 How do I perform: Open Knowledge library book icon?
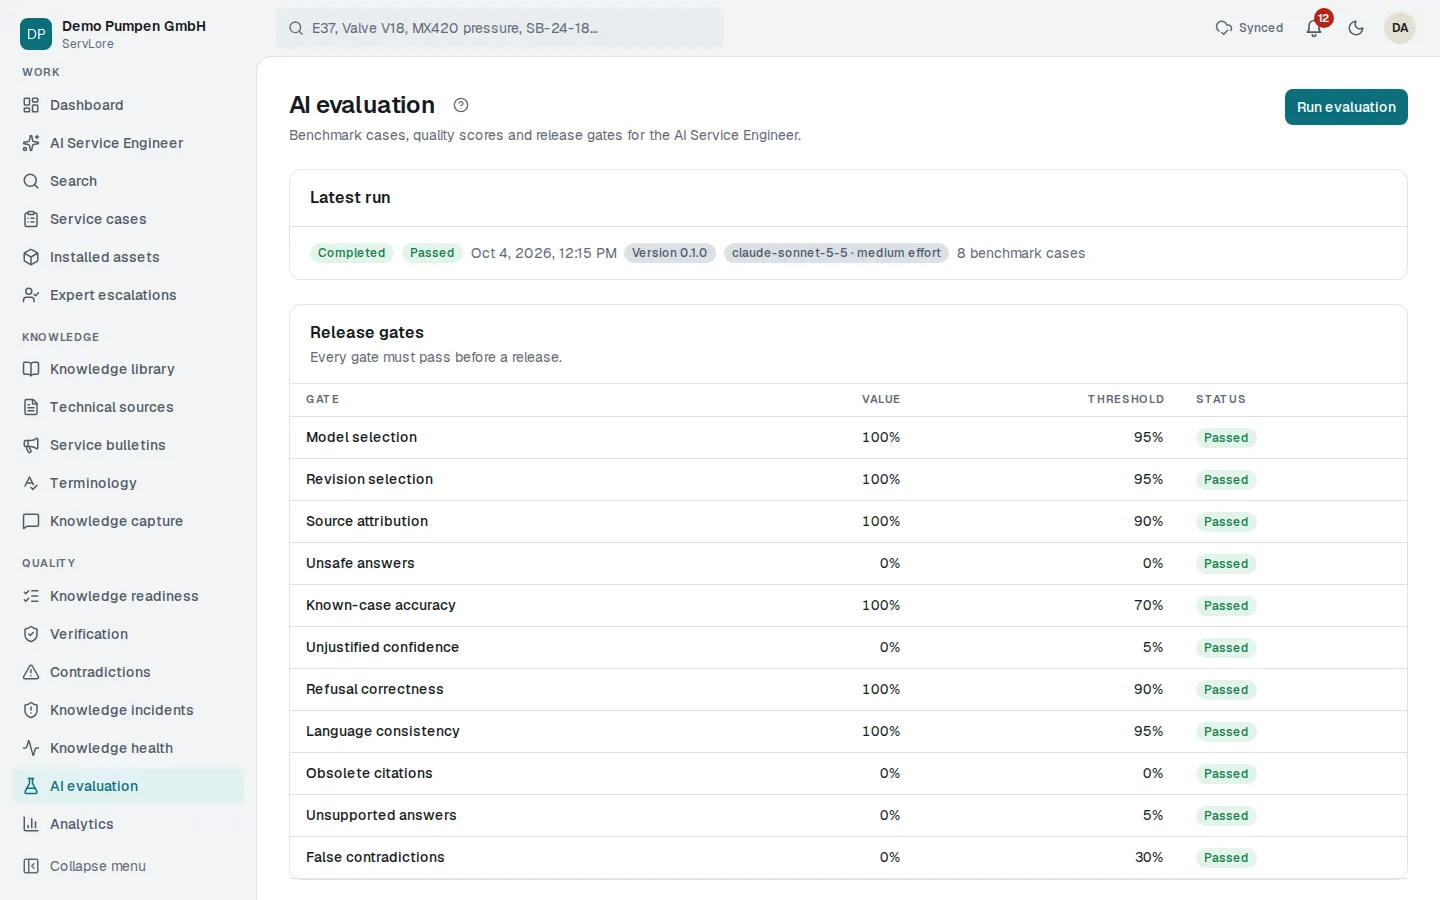coord(31,369)
